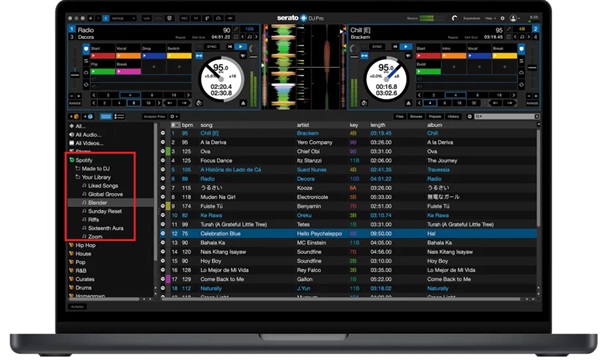Image resolution: width=600 pixels, height=360 pixels.
Task: Switch to the Files tab
Action: point(400,116)
